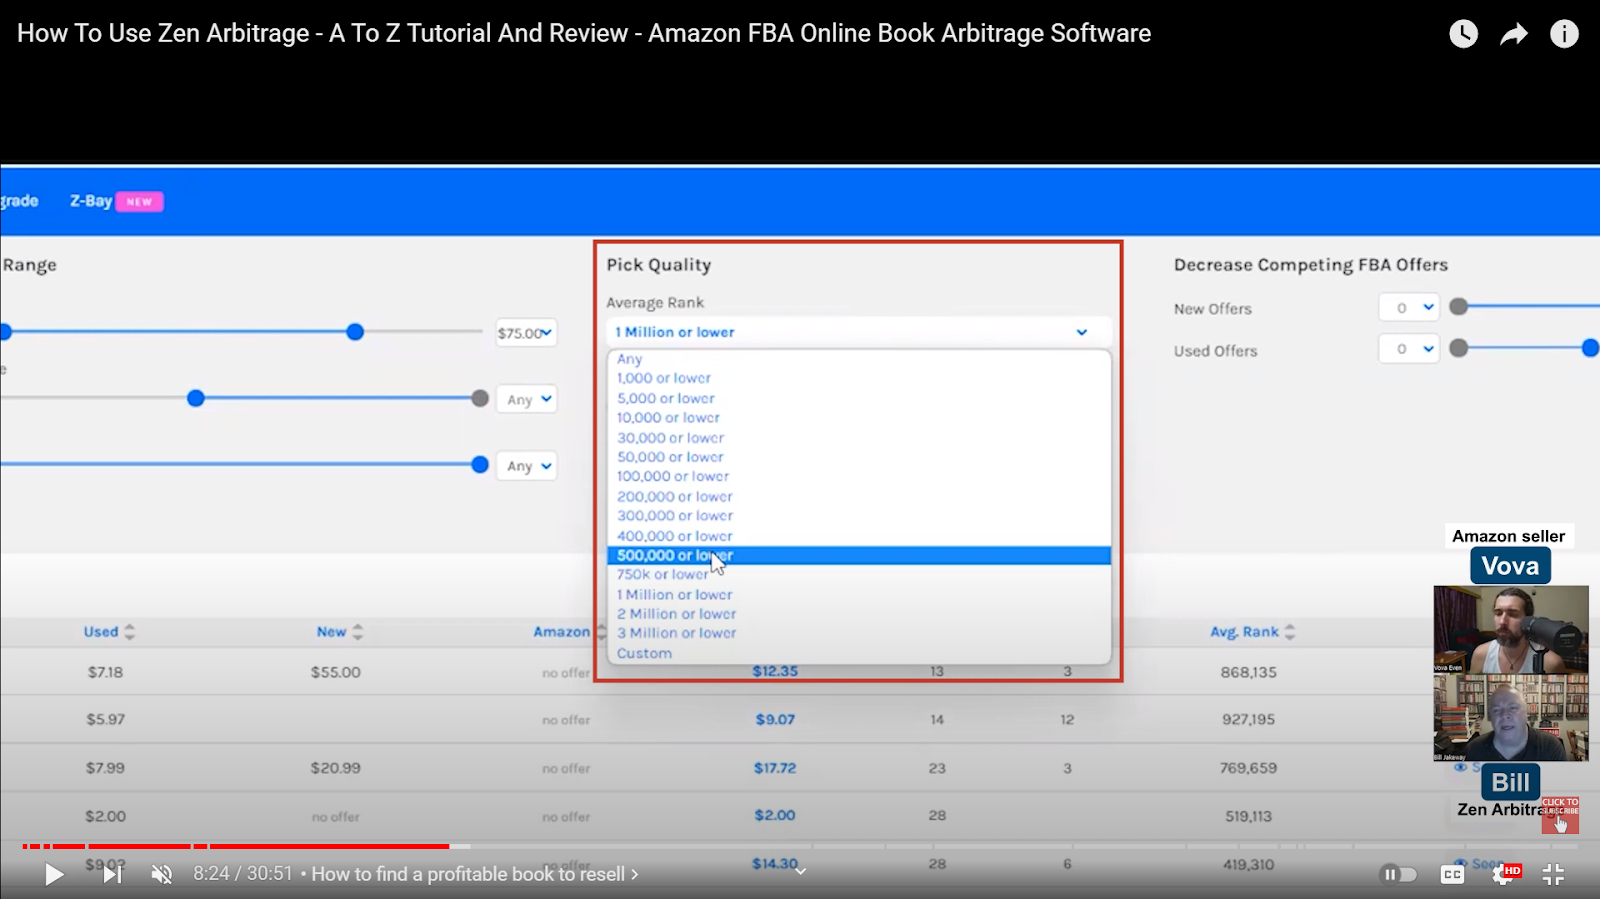Screen dimensions: 1600x899
Task: Play the video
Action: pos(54,875)
